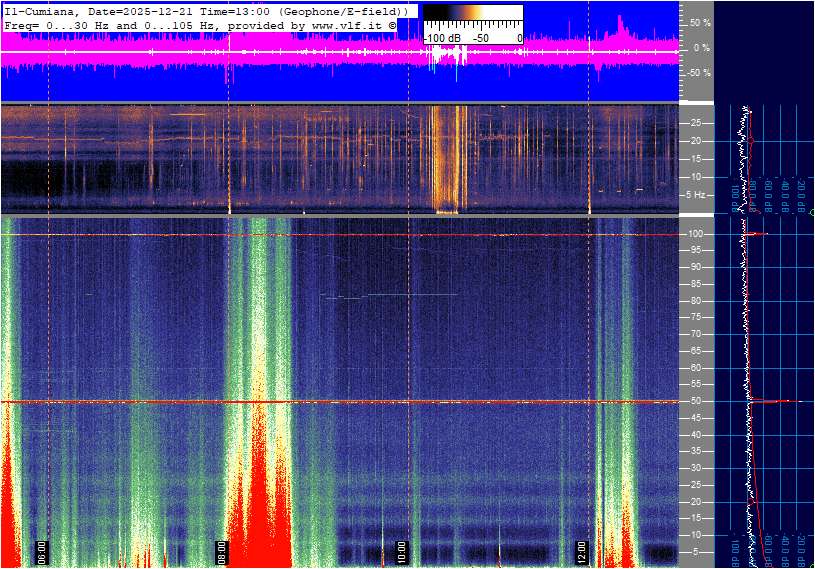Click the -50 % amplitude scale label
The height and width of the screenshot is (569, 815).
tap(698, 73)
